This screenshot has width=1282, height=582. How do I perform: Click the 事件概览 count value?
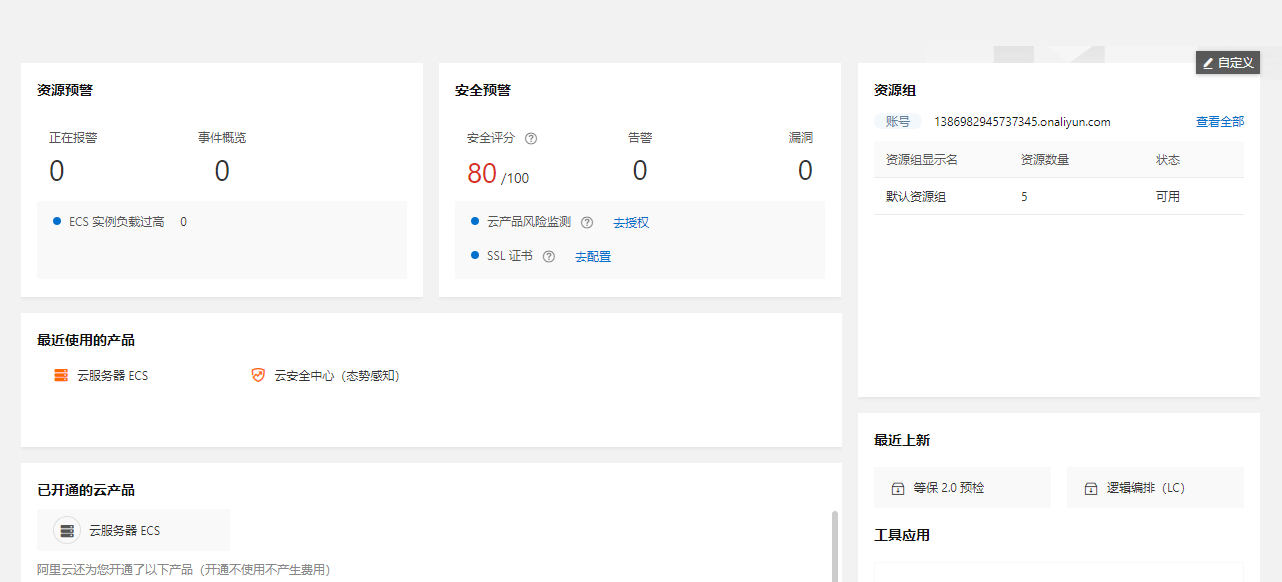[x=222, y=171]
